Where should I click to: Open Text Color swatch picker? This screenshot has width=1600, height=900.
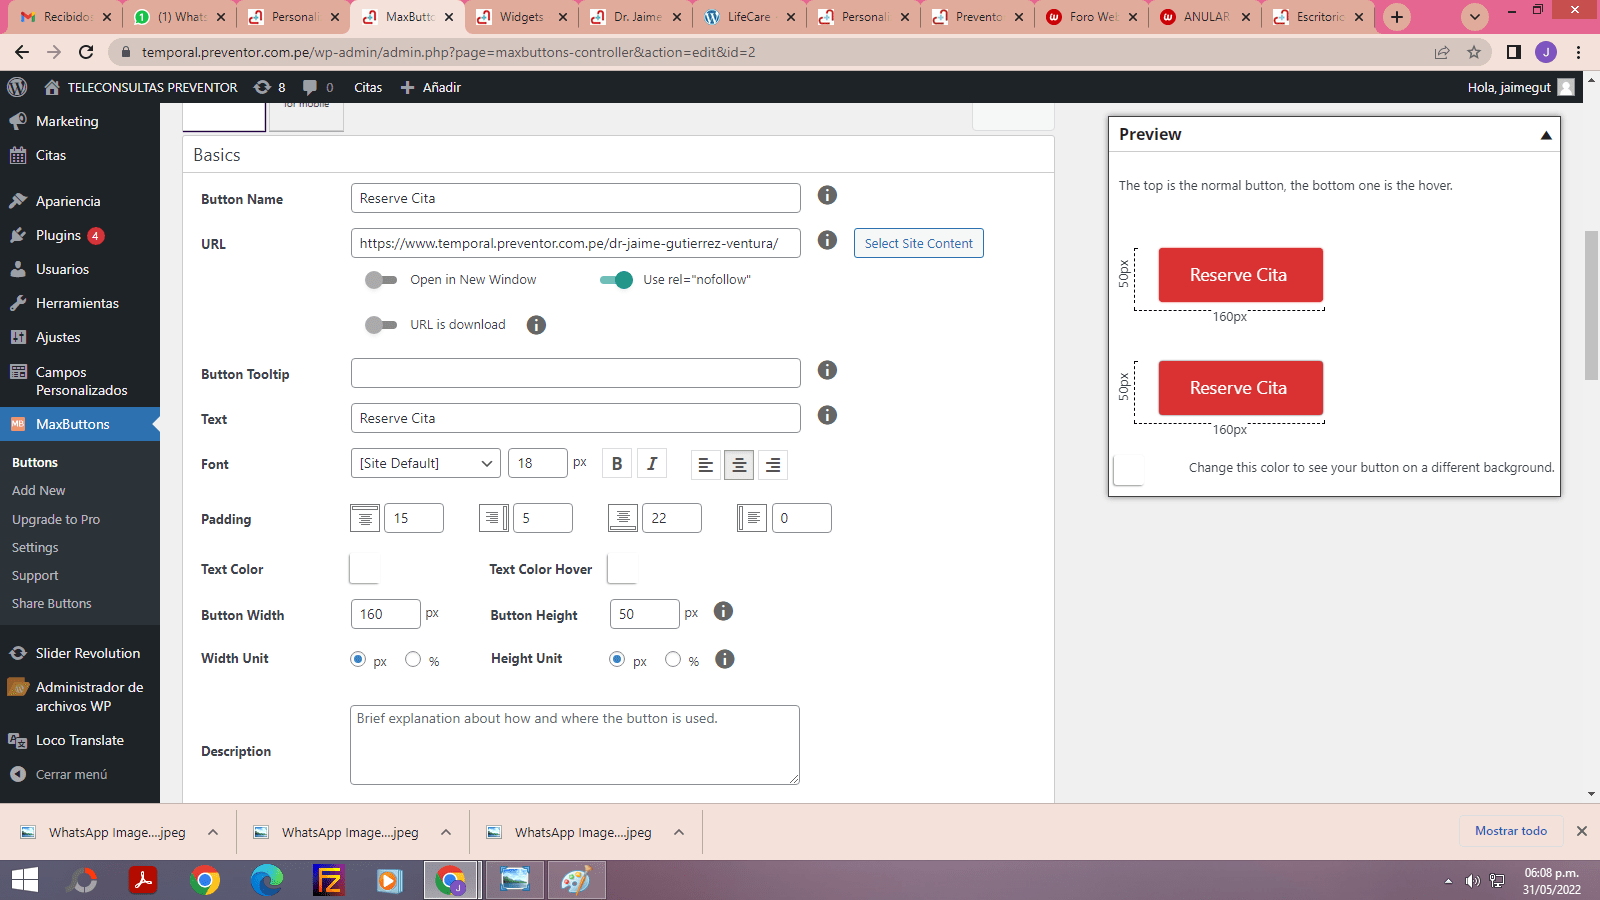pyautogui.click(x=364, y=568)
